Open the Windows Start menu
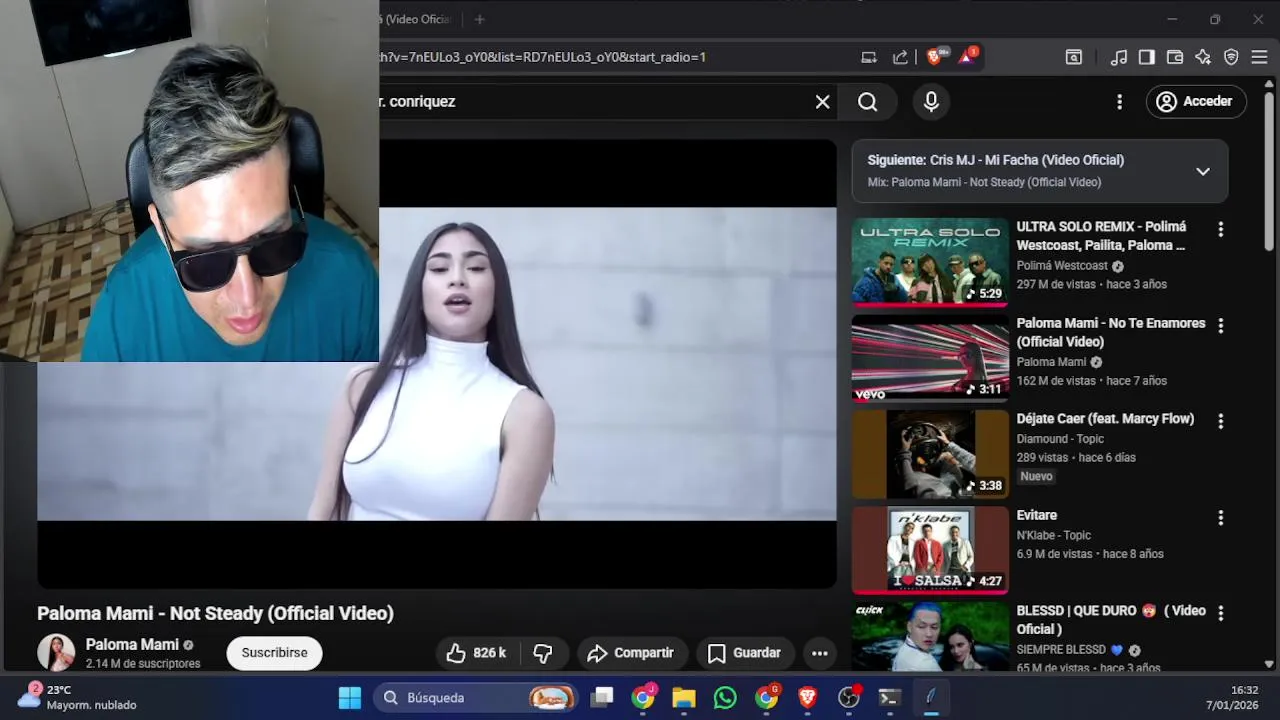The width and height of the screenshot is (1280, 720). (x=350, y=698)
